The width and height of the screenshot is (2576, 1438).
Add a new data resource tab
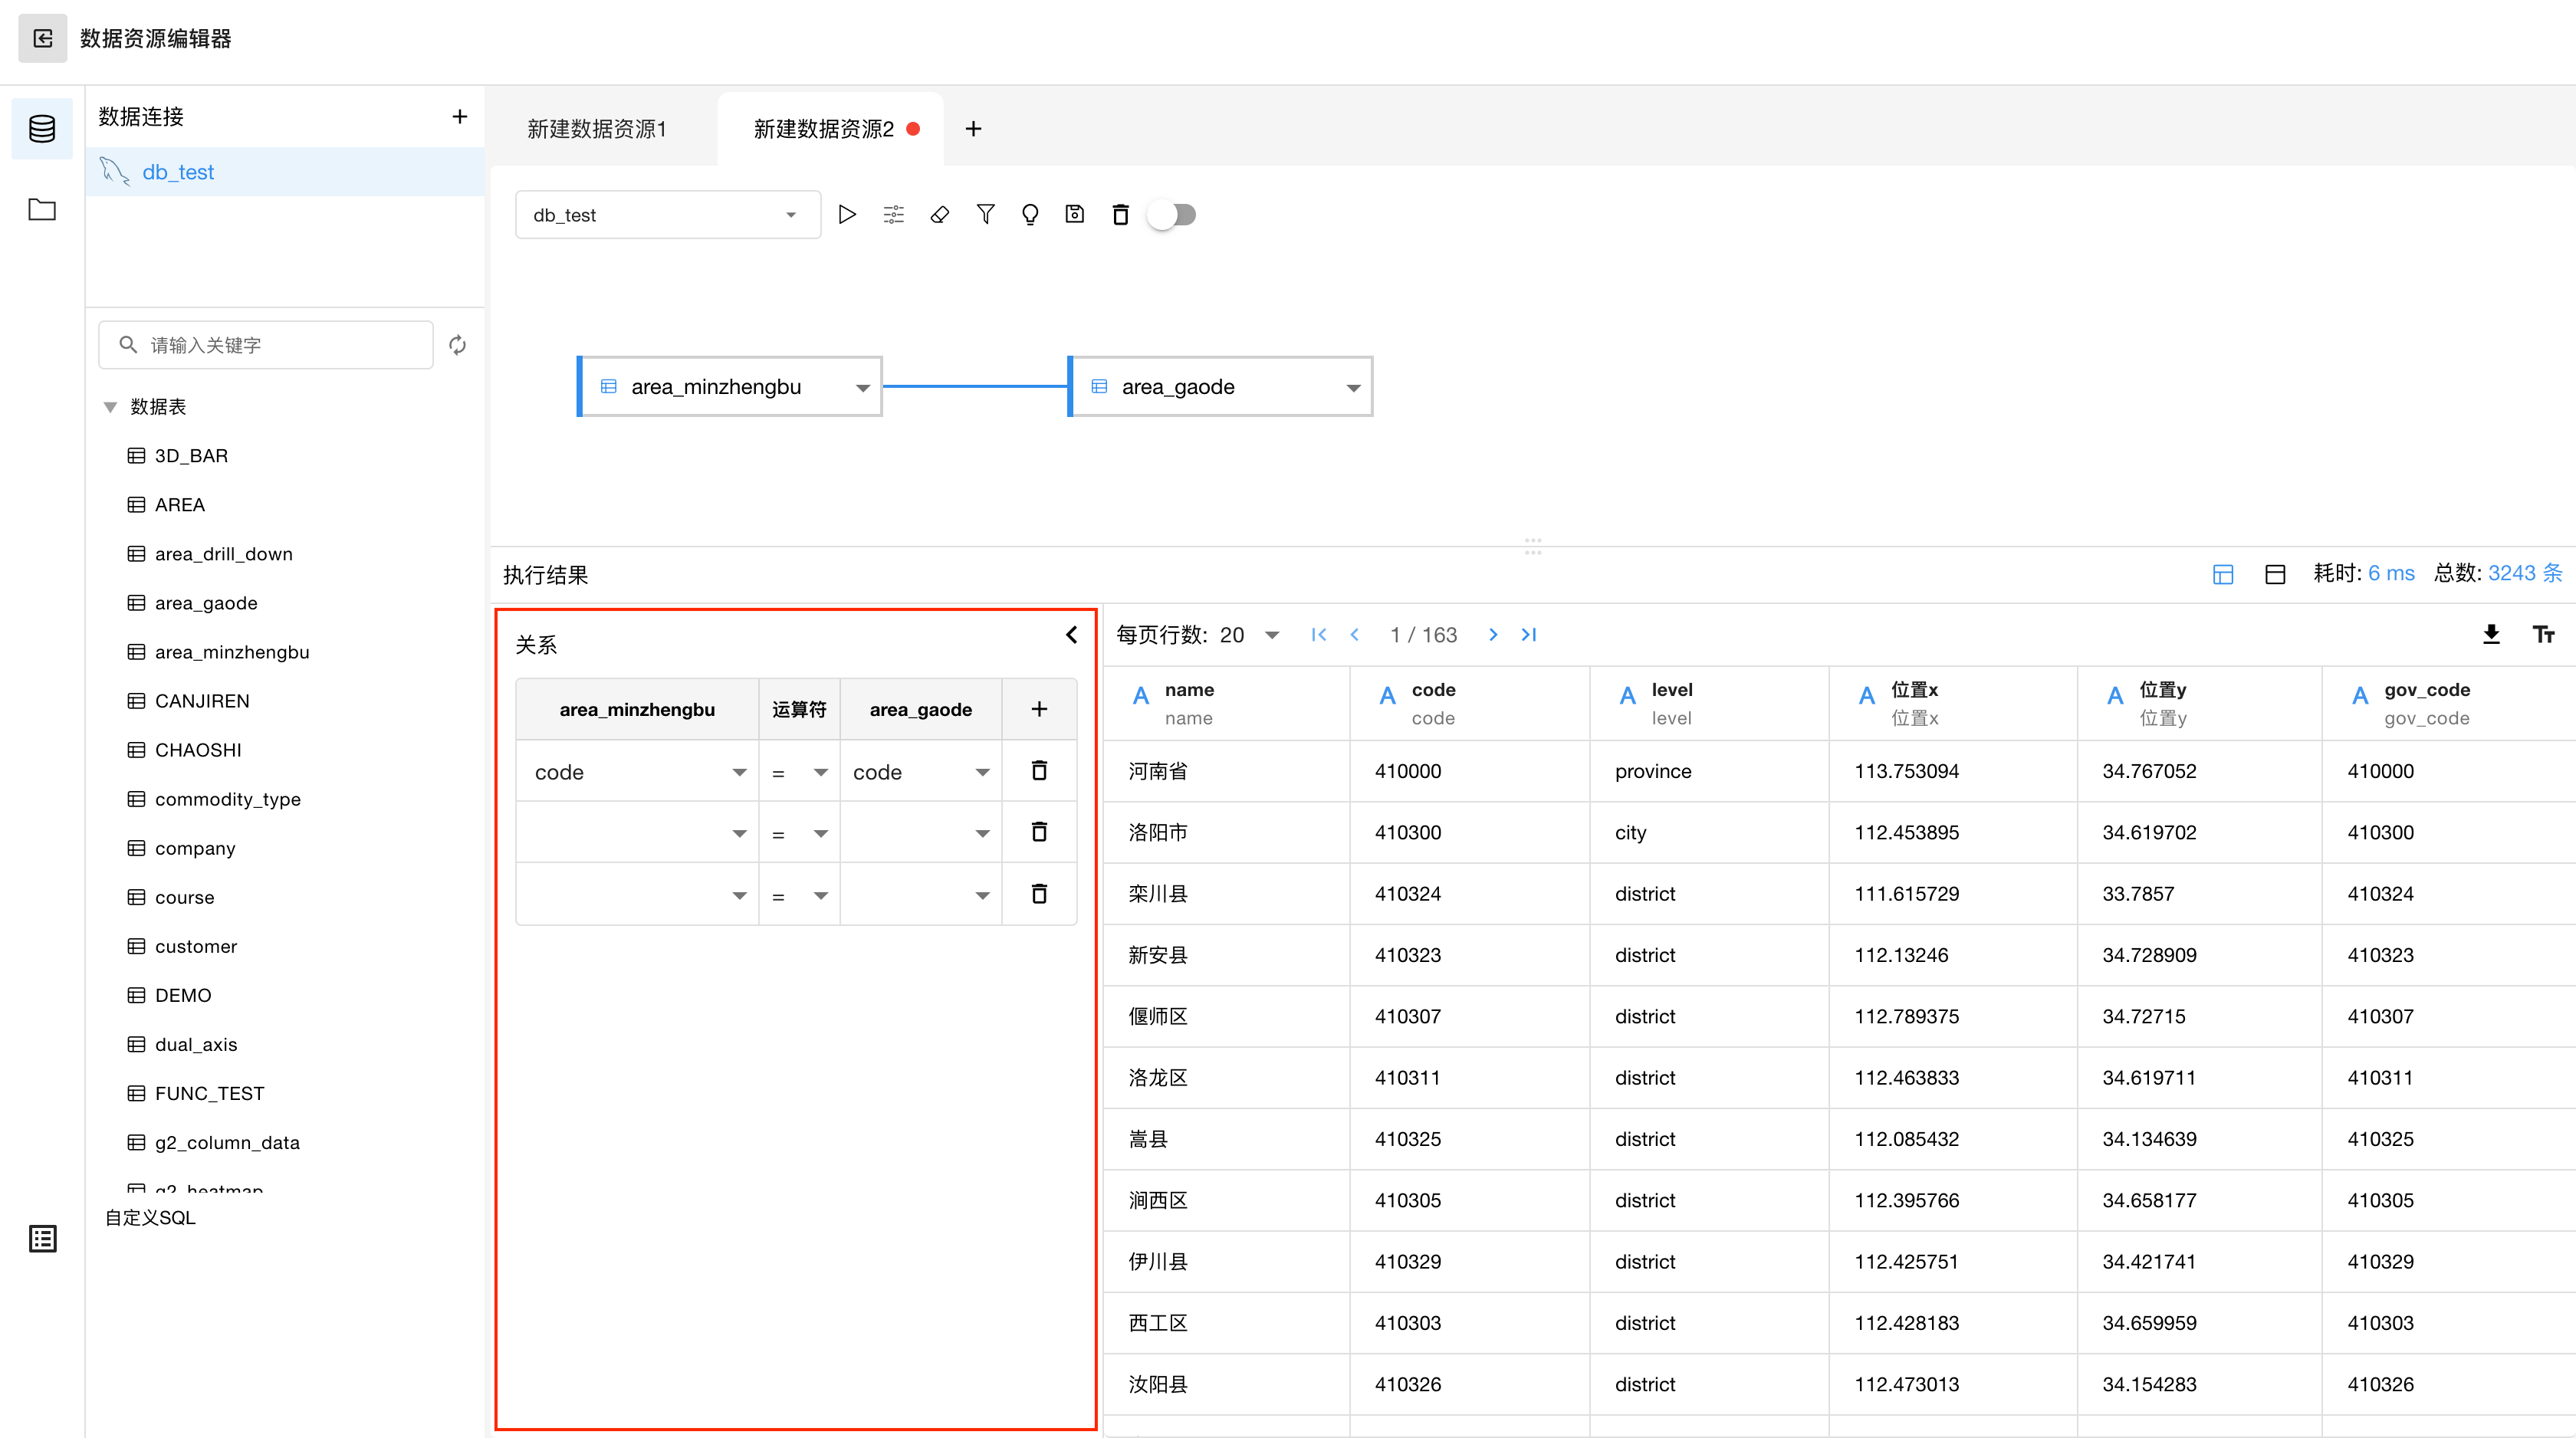(x=973, y=129)
